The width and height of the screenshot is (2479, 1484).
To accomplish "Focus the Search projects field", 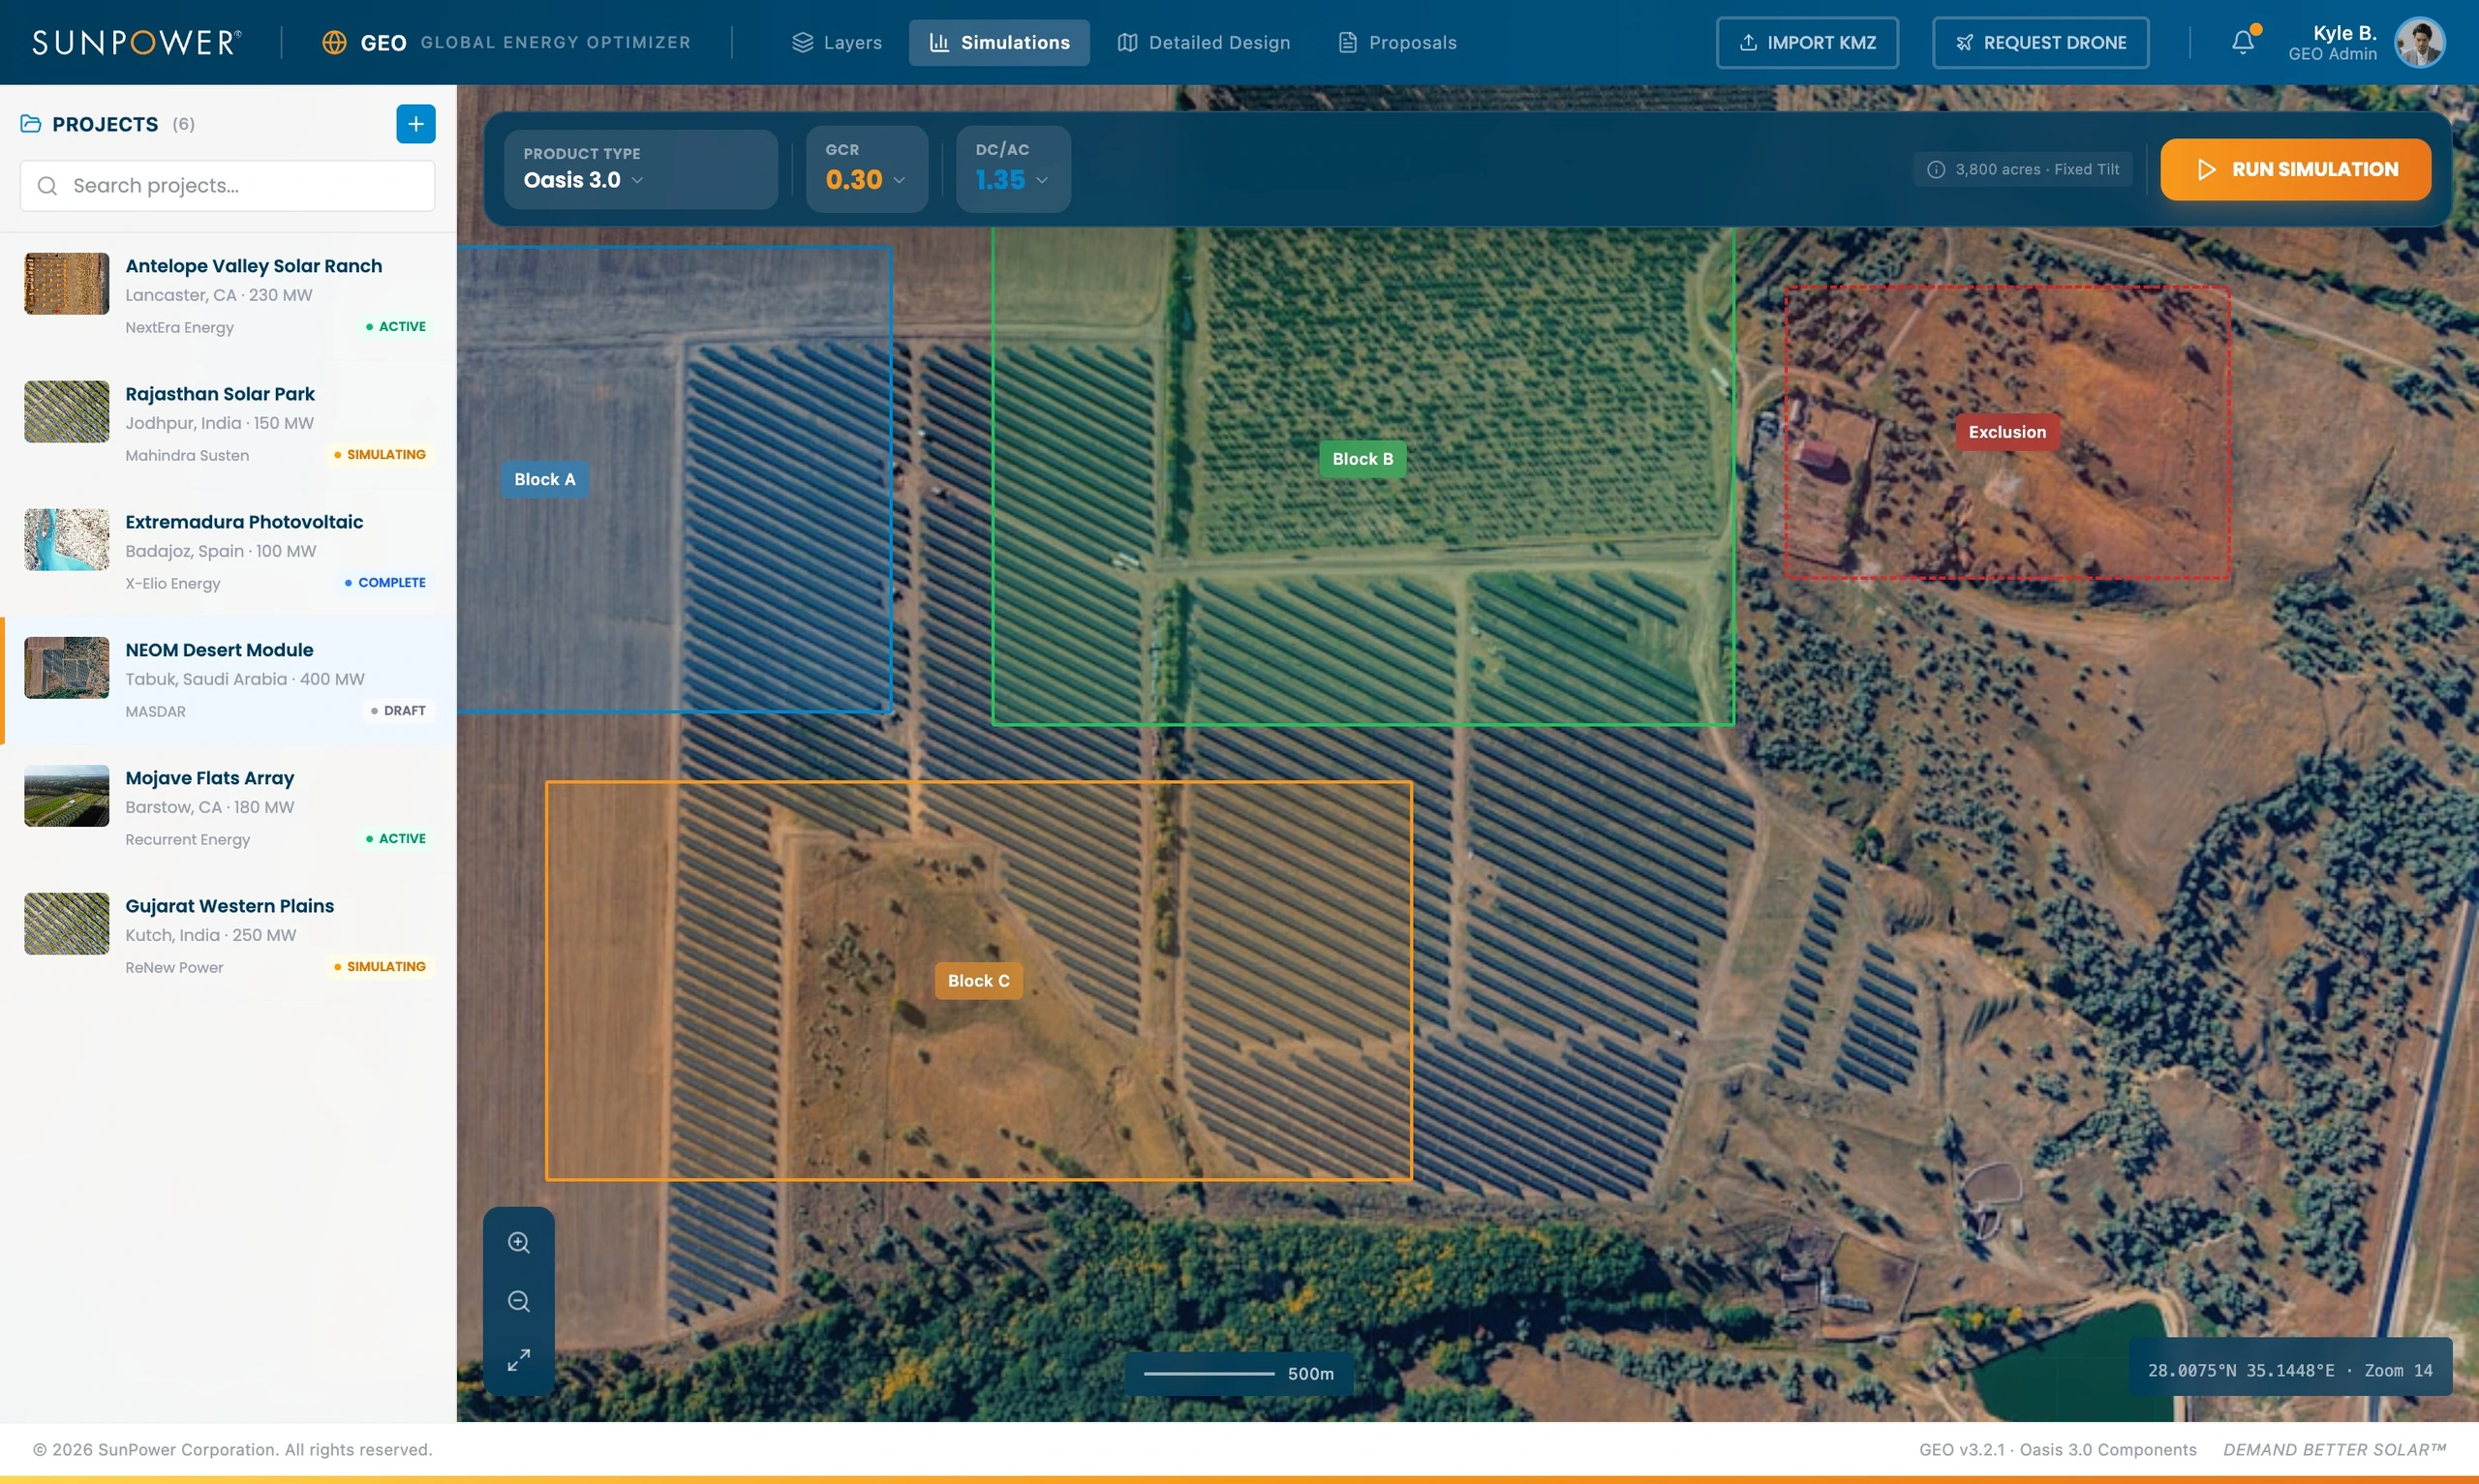I will point(228,186).
